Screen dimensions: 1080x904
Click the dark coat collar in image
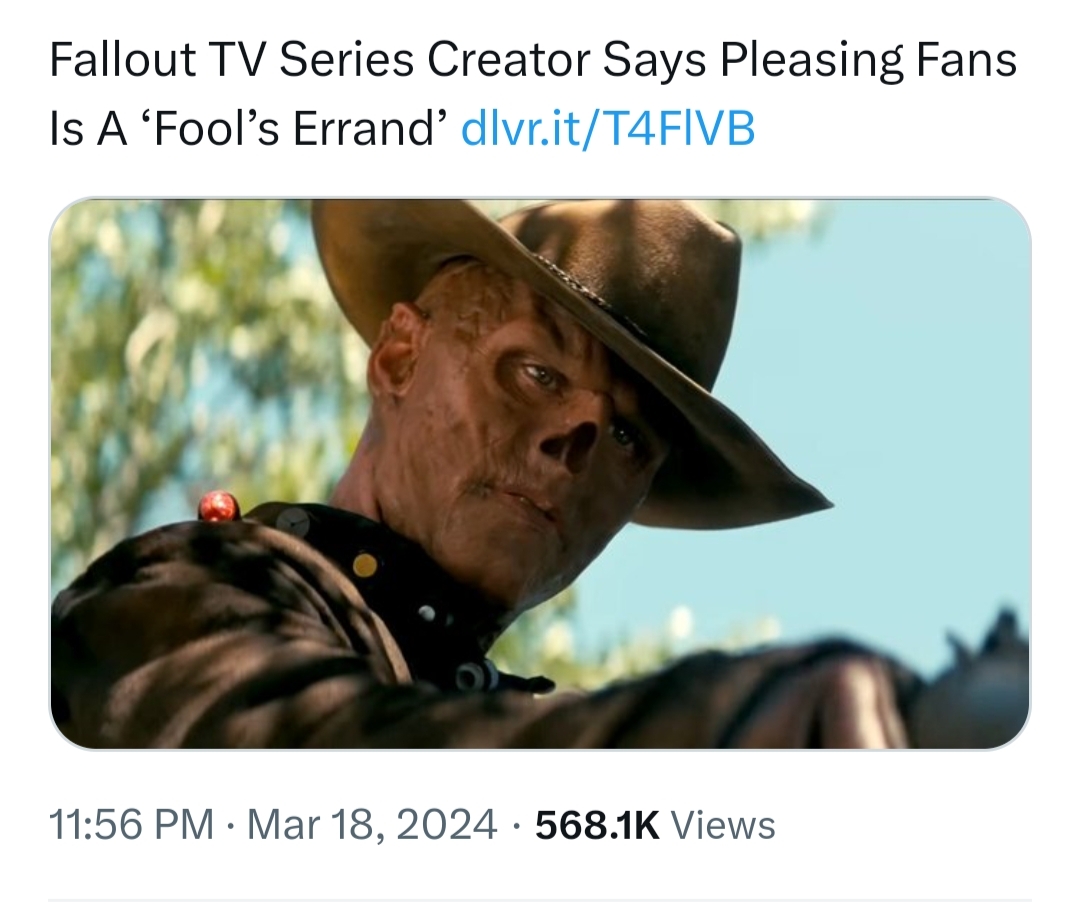pos(386,572)
